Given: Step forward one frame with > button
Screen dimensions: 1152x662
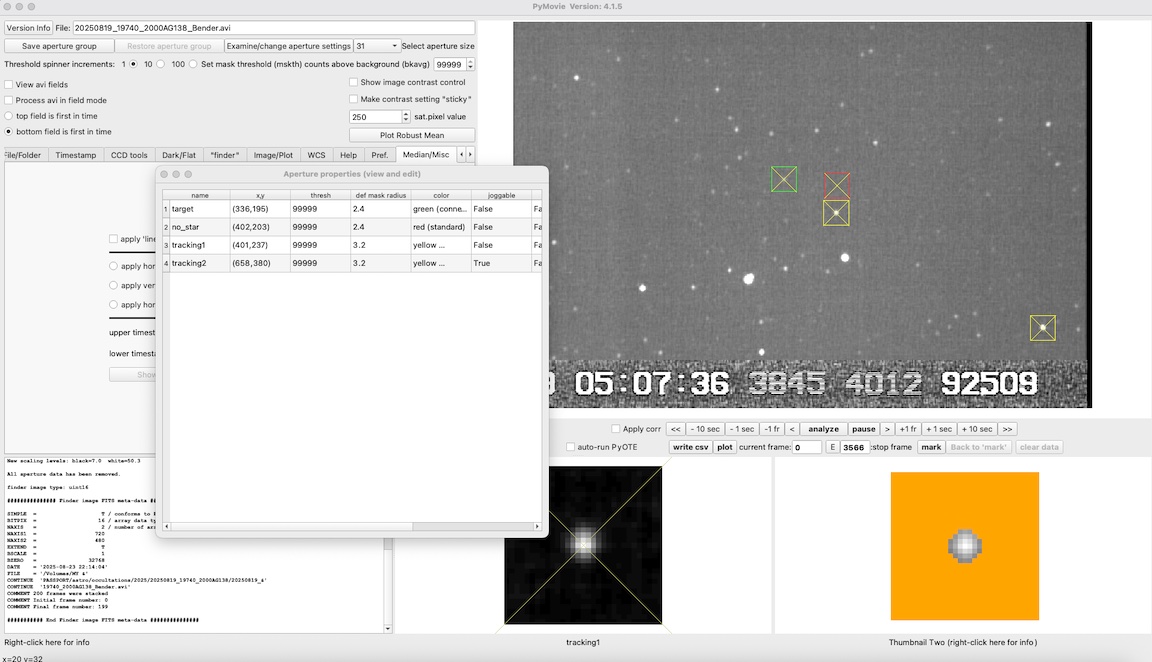Looking at the screenshot, I should click(887, 429).
